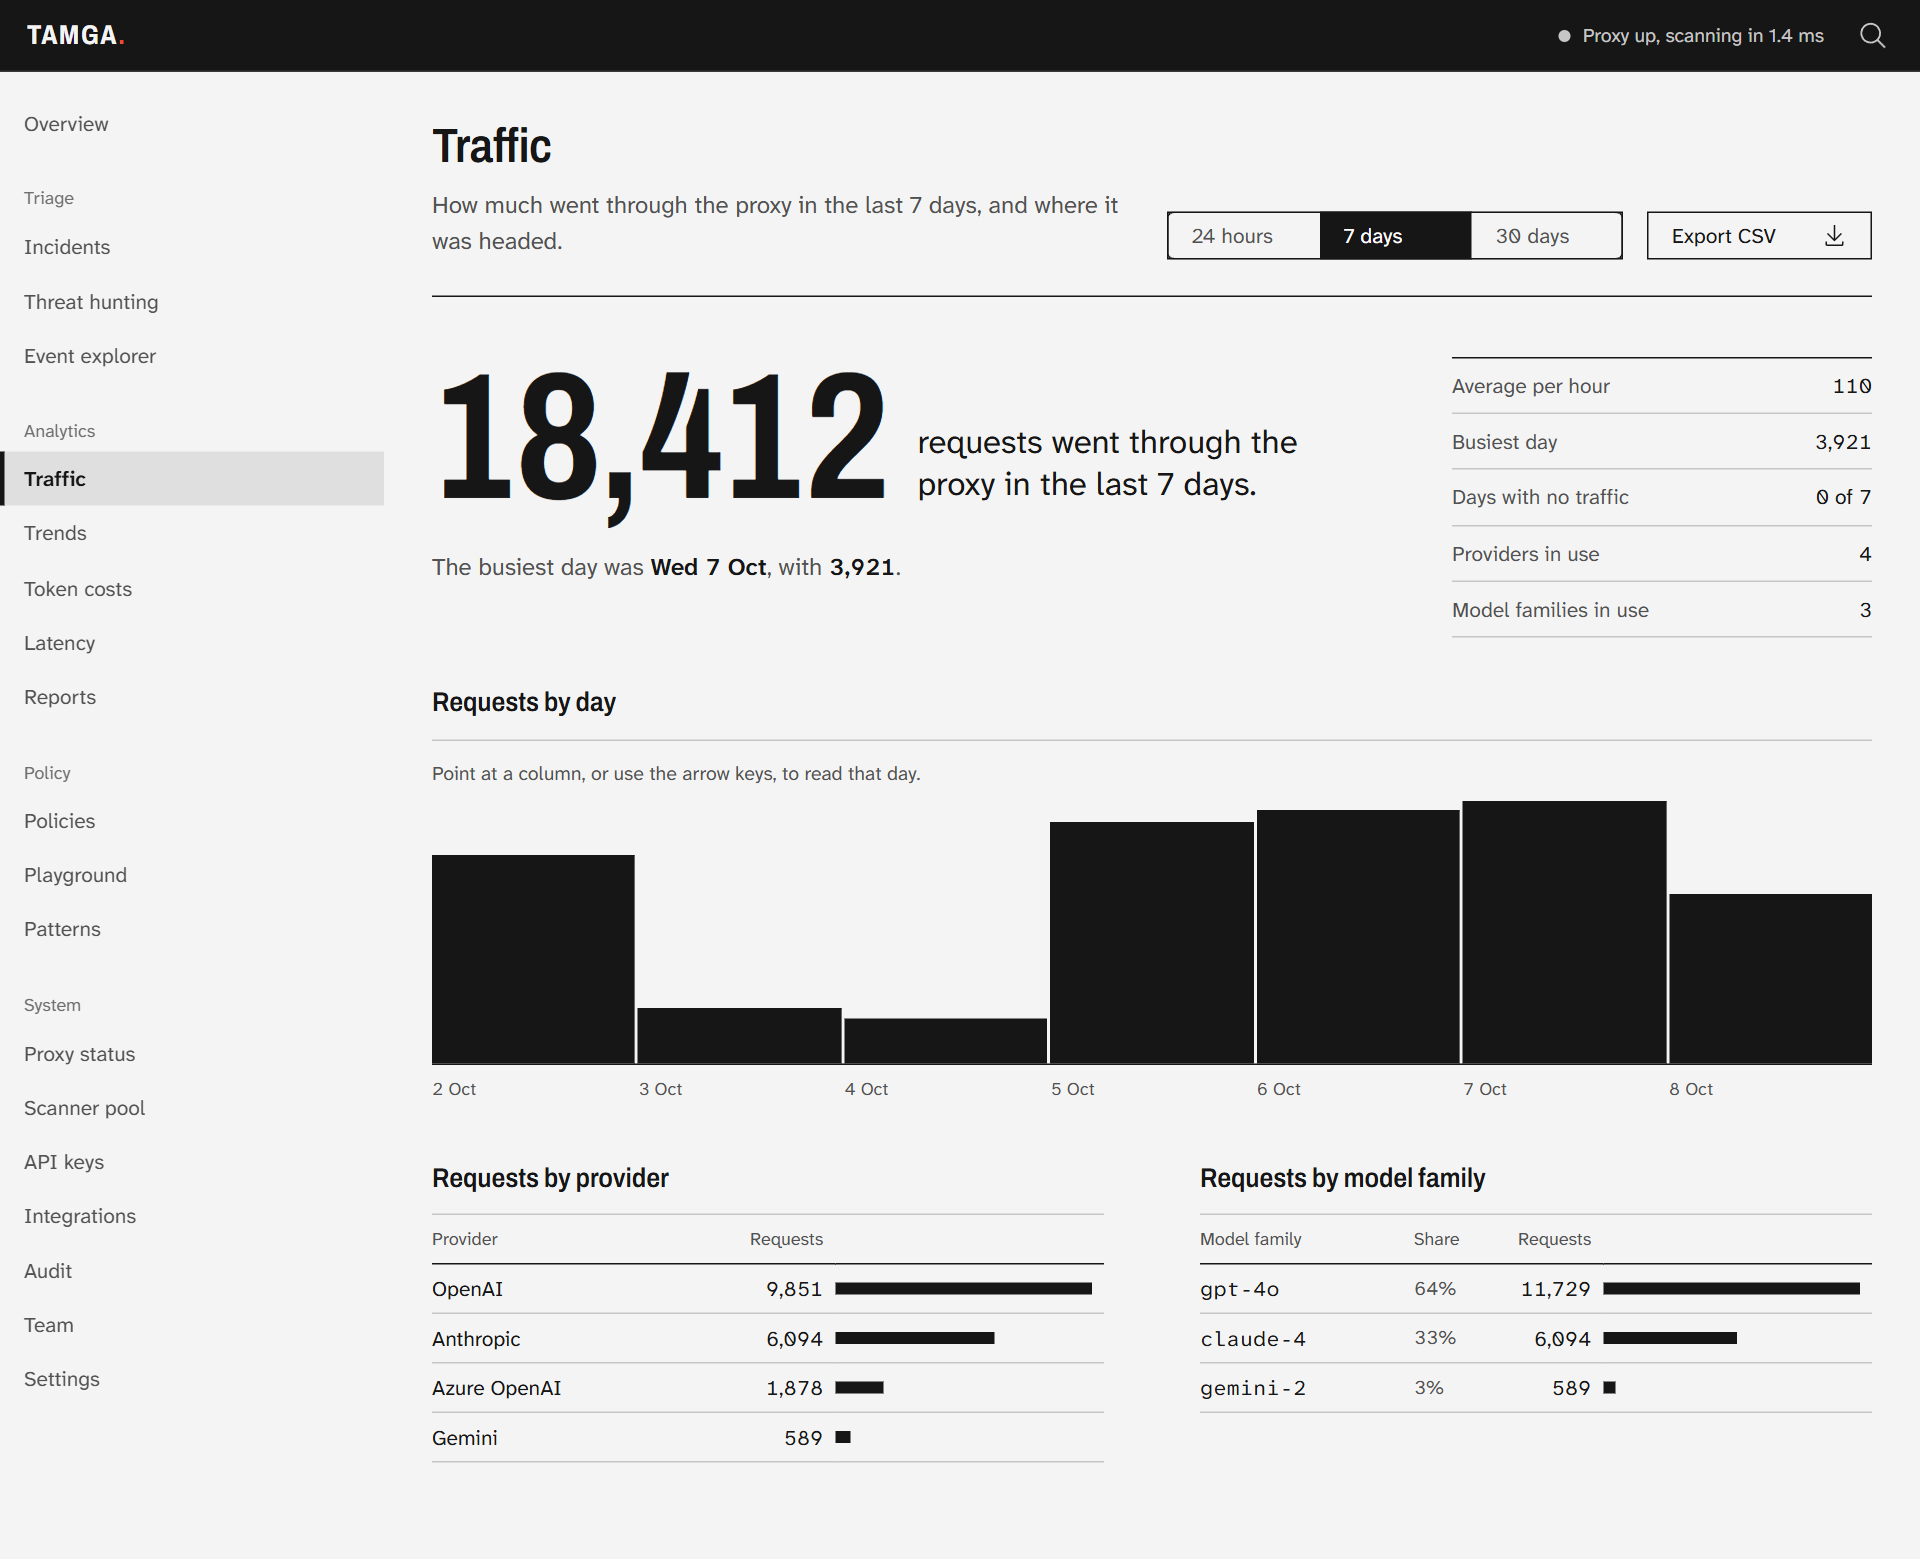This screenshot has width=1920, height=1559.
Task: Open Settings
Action: pyautogui.click(x=192, y=1379)
